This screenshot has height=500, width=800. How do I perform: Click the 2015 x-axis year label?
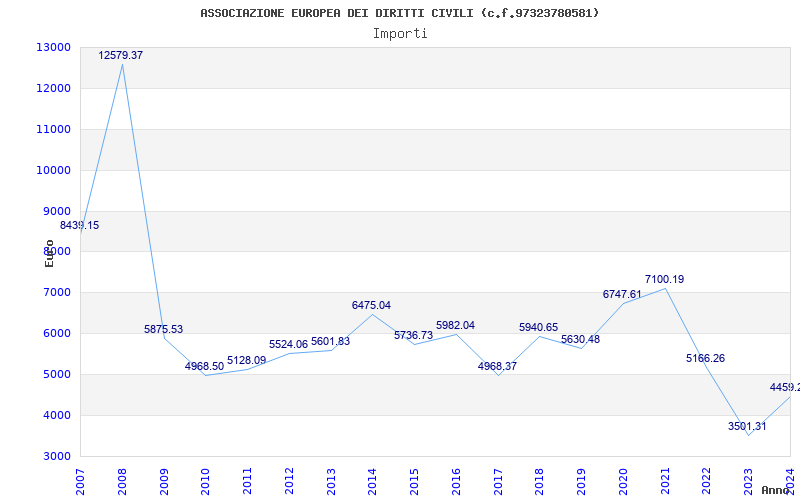(414, 482)
